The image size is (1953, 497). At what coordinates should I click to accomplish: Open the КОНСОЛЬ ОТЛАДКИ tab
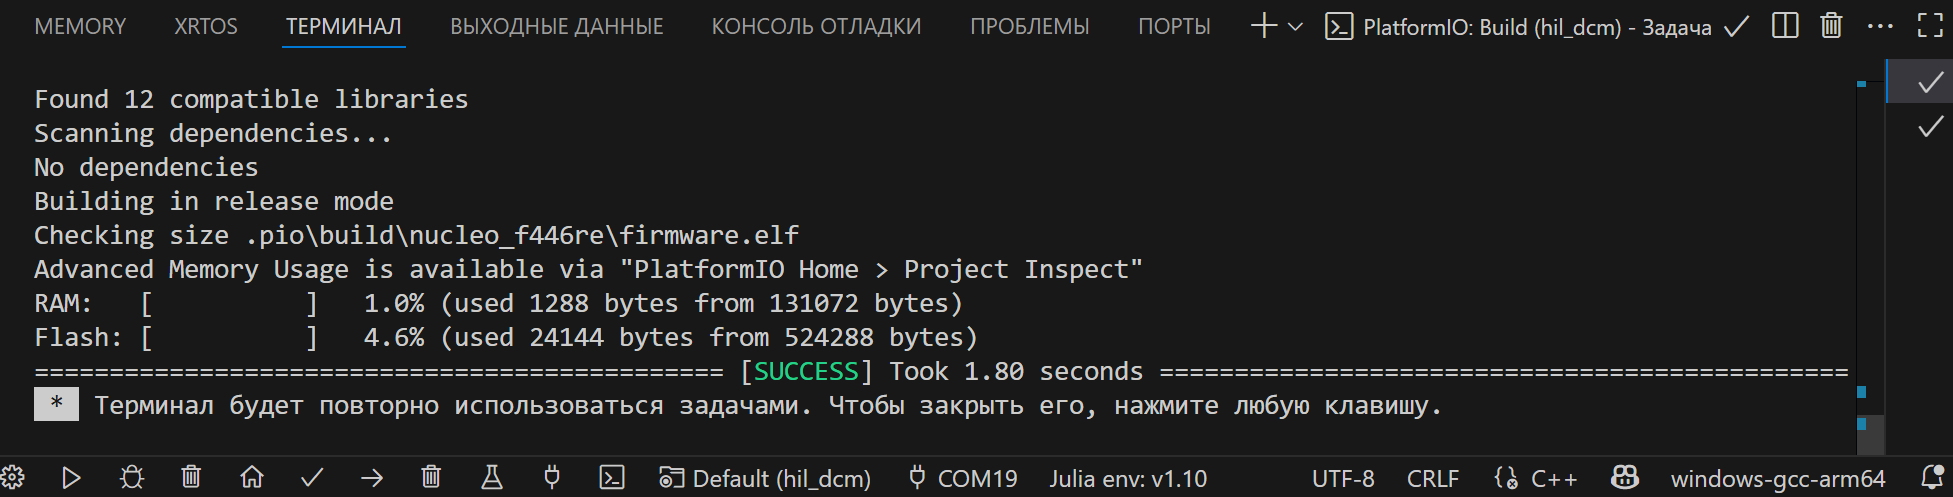(816, 27)
